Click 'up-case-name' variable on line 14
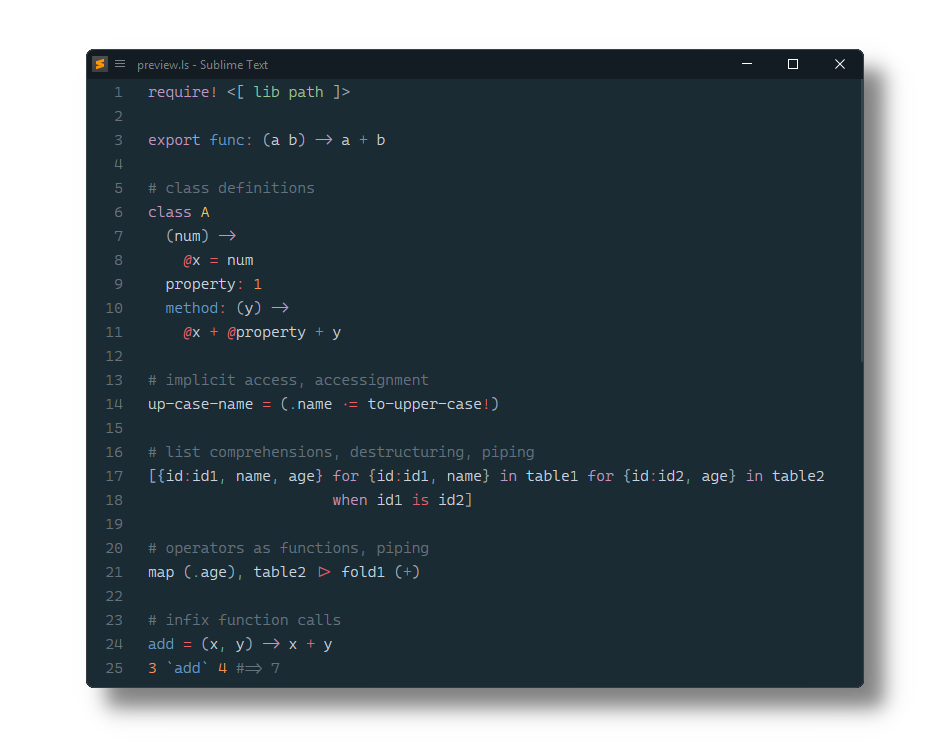The height and width of the screenshot is (750, 950). point(200,404)
